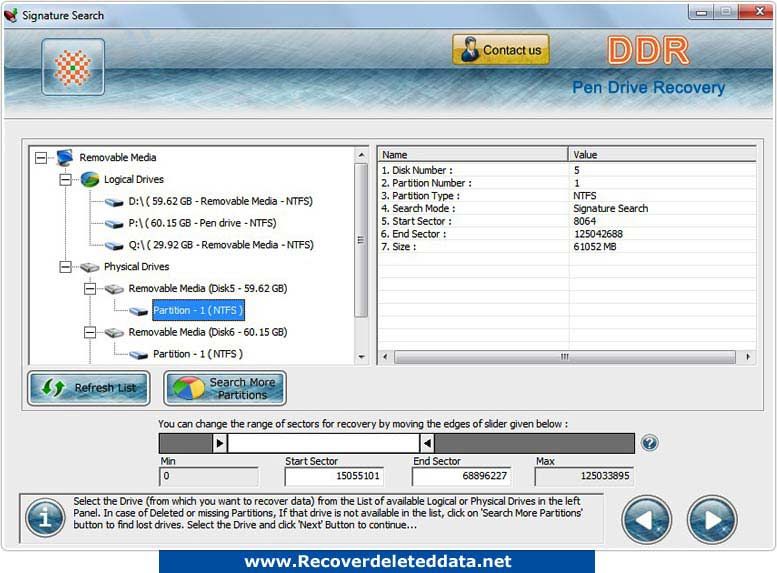
Task: Click the details horizontal scrollbar thumb
Action: [x=565, y=357]
